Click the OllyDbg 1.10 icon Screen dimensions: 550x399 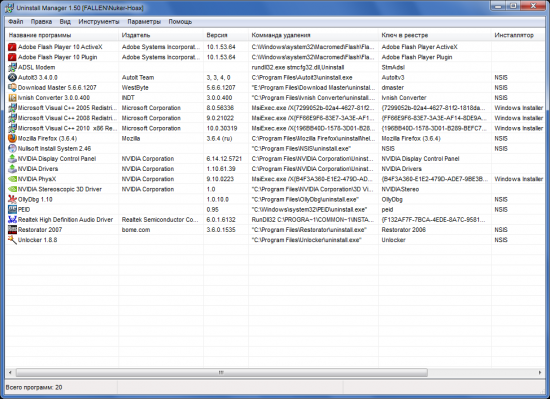[x=12, y=200]
